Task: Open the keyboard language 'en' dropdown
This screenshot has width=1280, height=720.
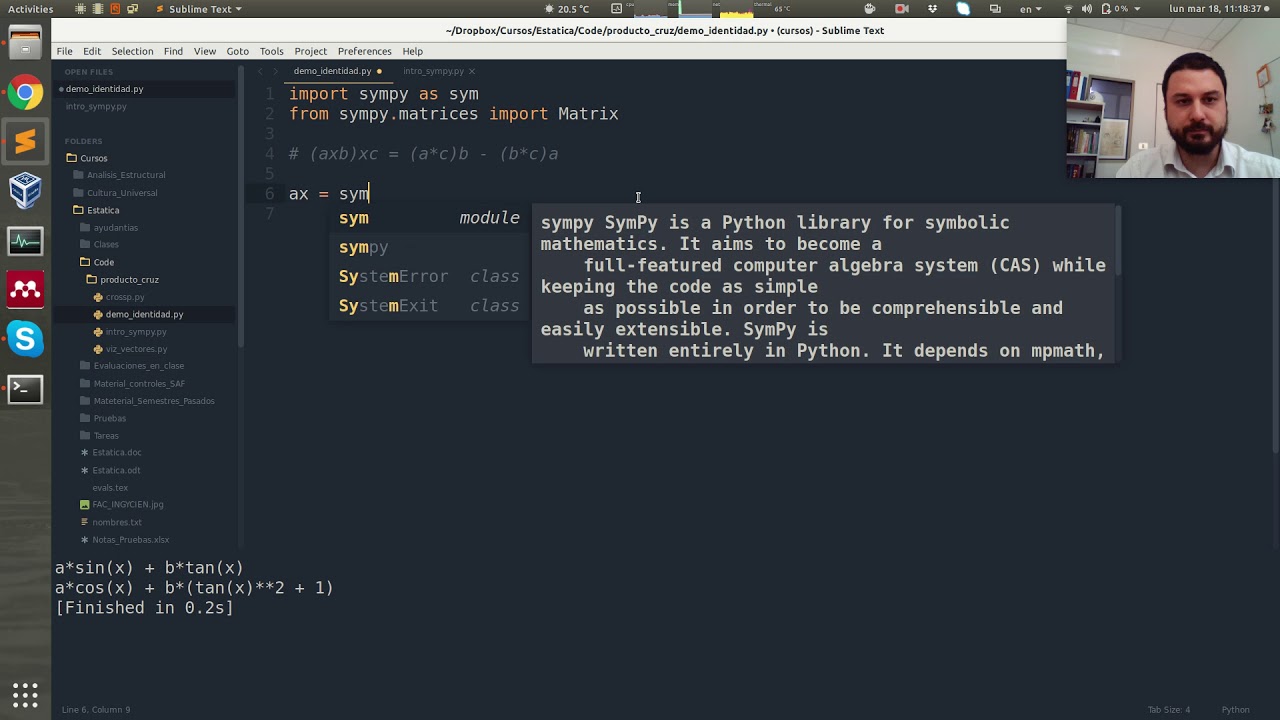Action: pyautogui.click(x=1030, y=9)
